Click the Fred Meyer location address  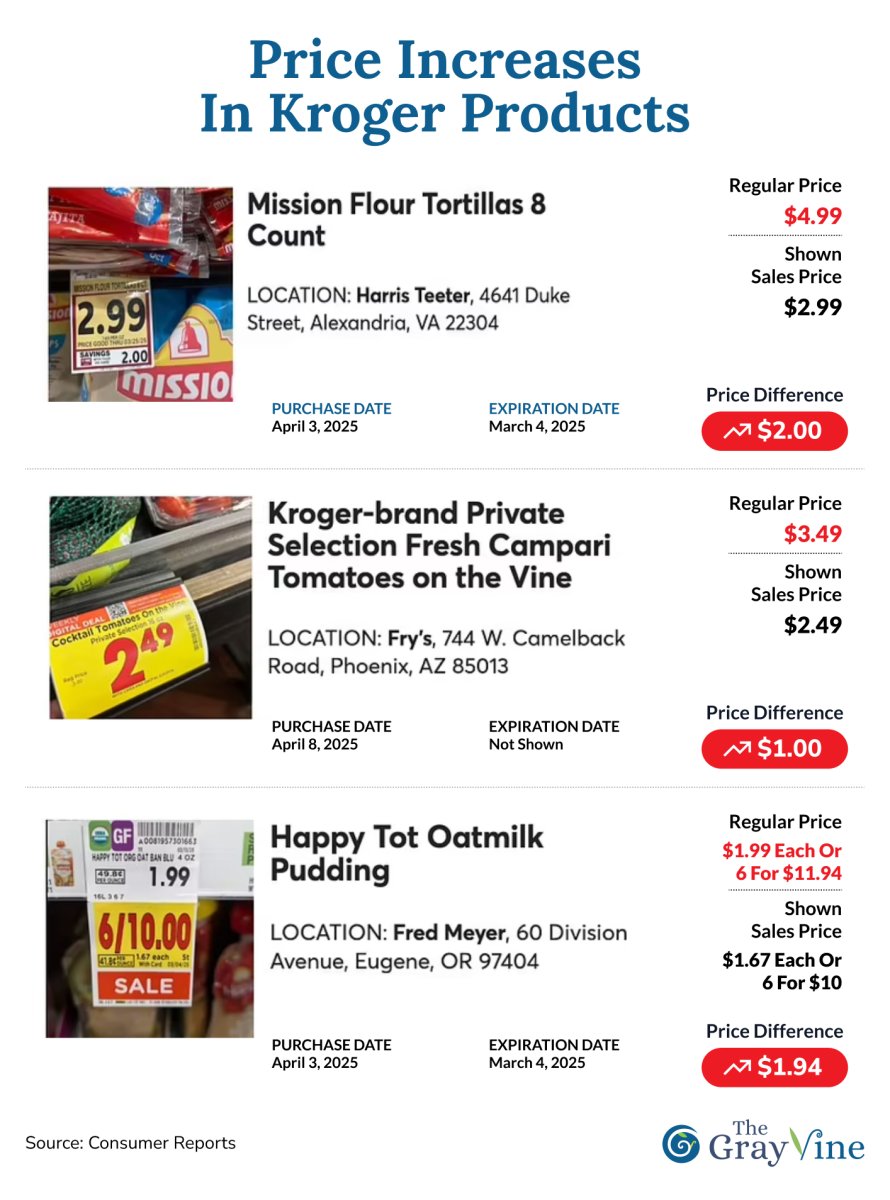pos(448,947)
